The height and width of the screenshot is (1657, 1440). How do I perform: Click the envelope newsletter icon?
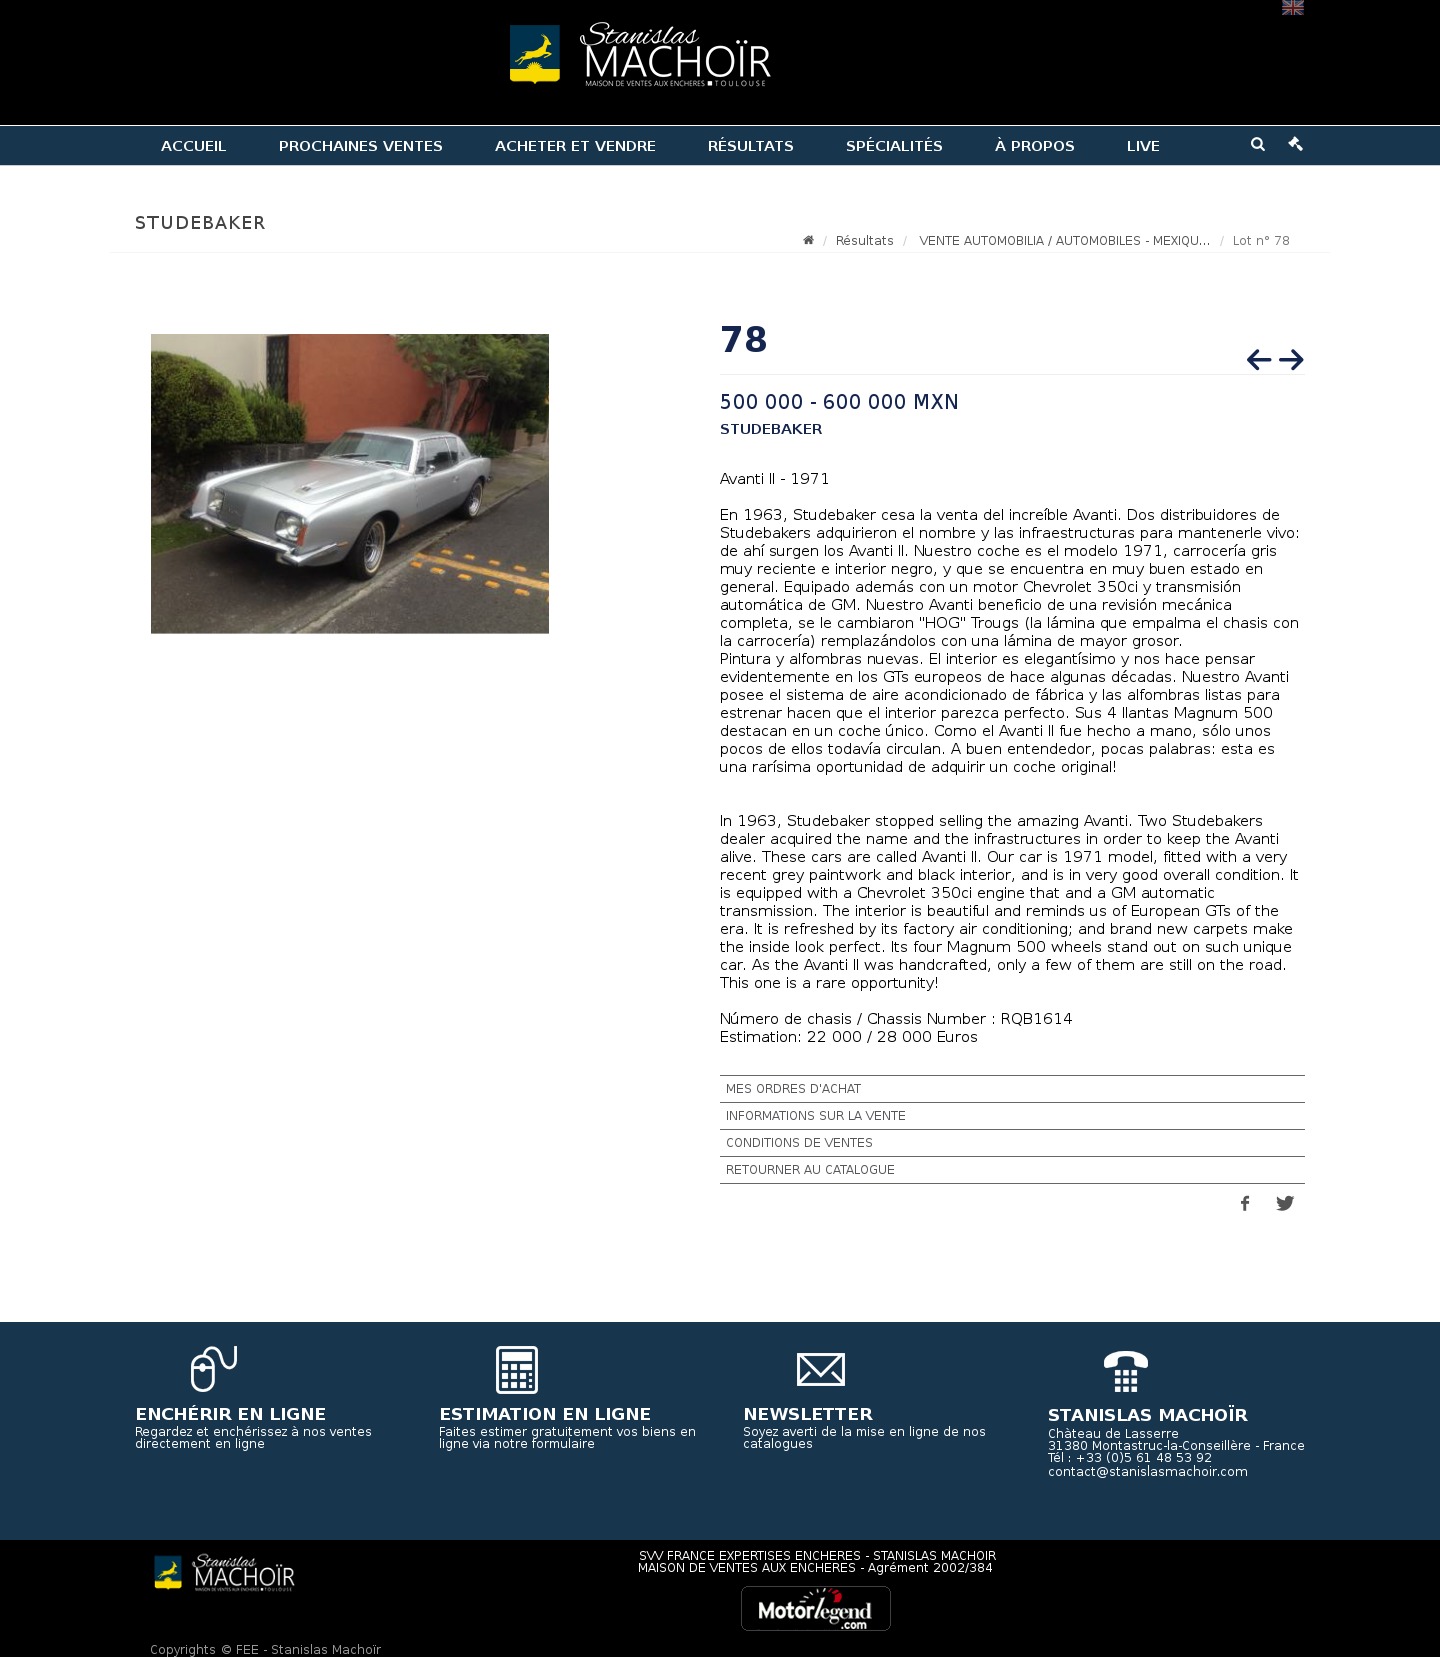click(x=821, y=1369)
